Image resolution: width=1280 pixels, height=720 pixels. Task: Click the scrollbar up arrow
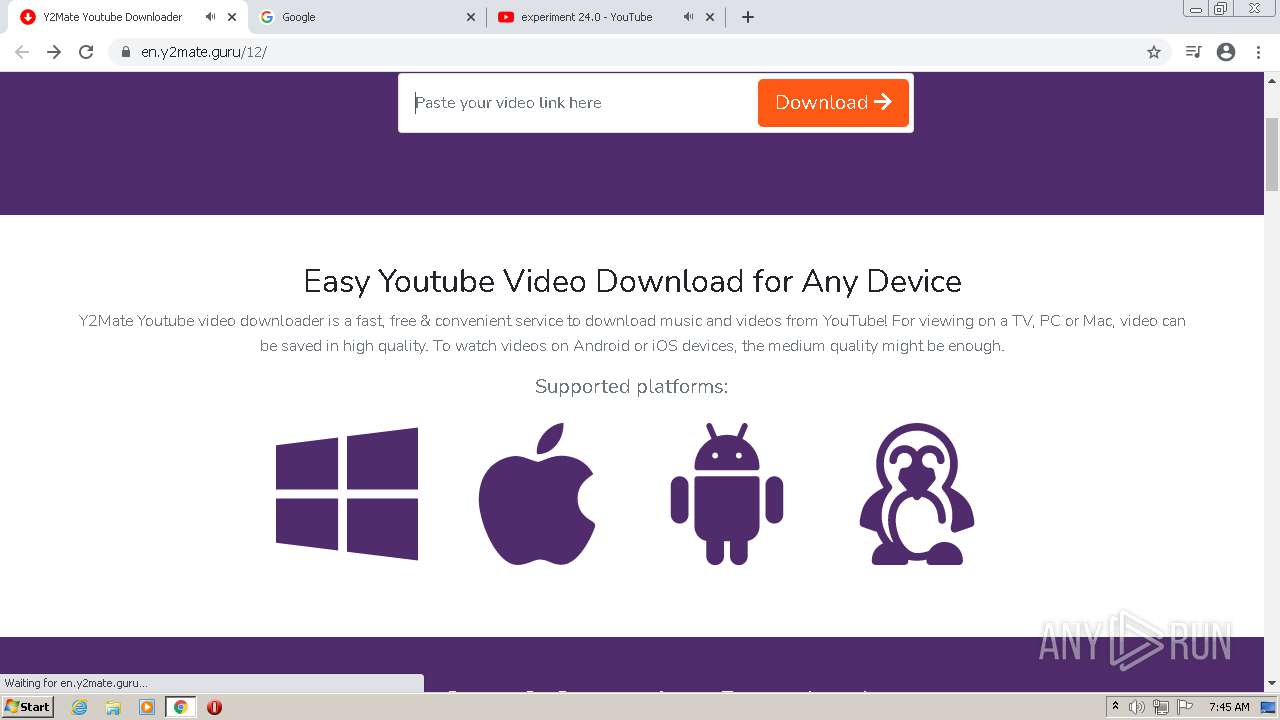point(1272,80)
